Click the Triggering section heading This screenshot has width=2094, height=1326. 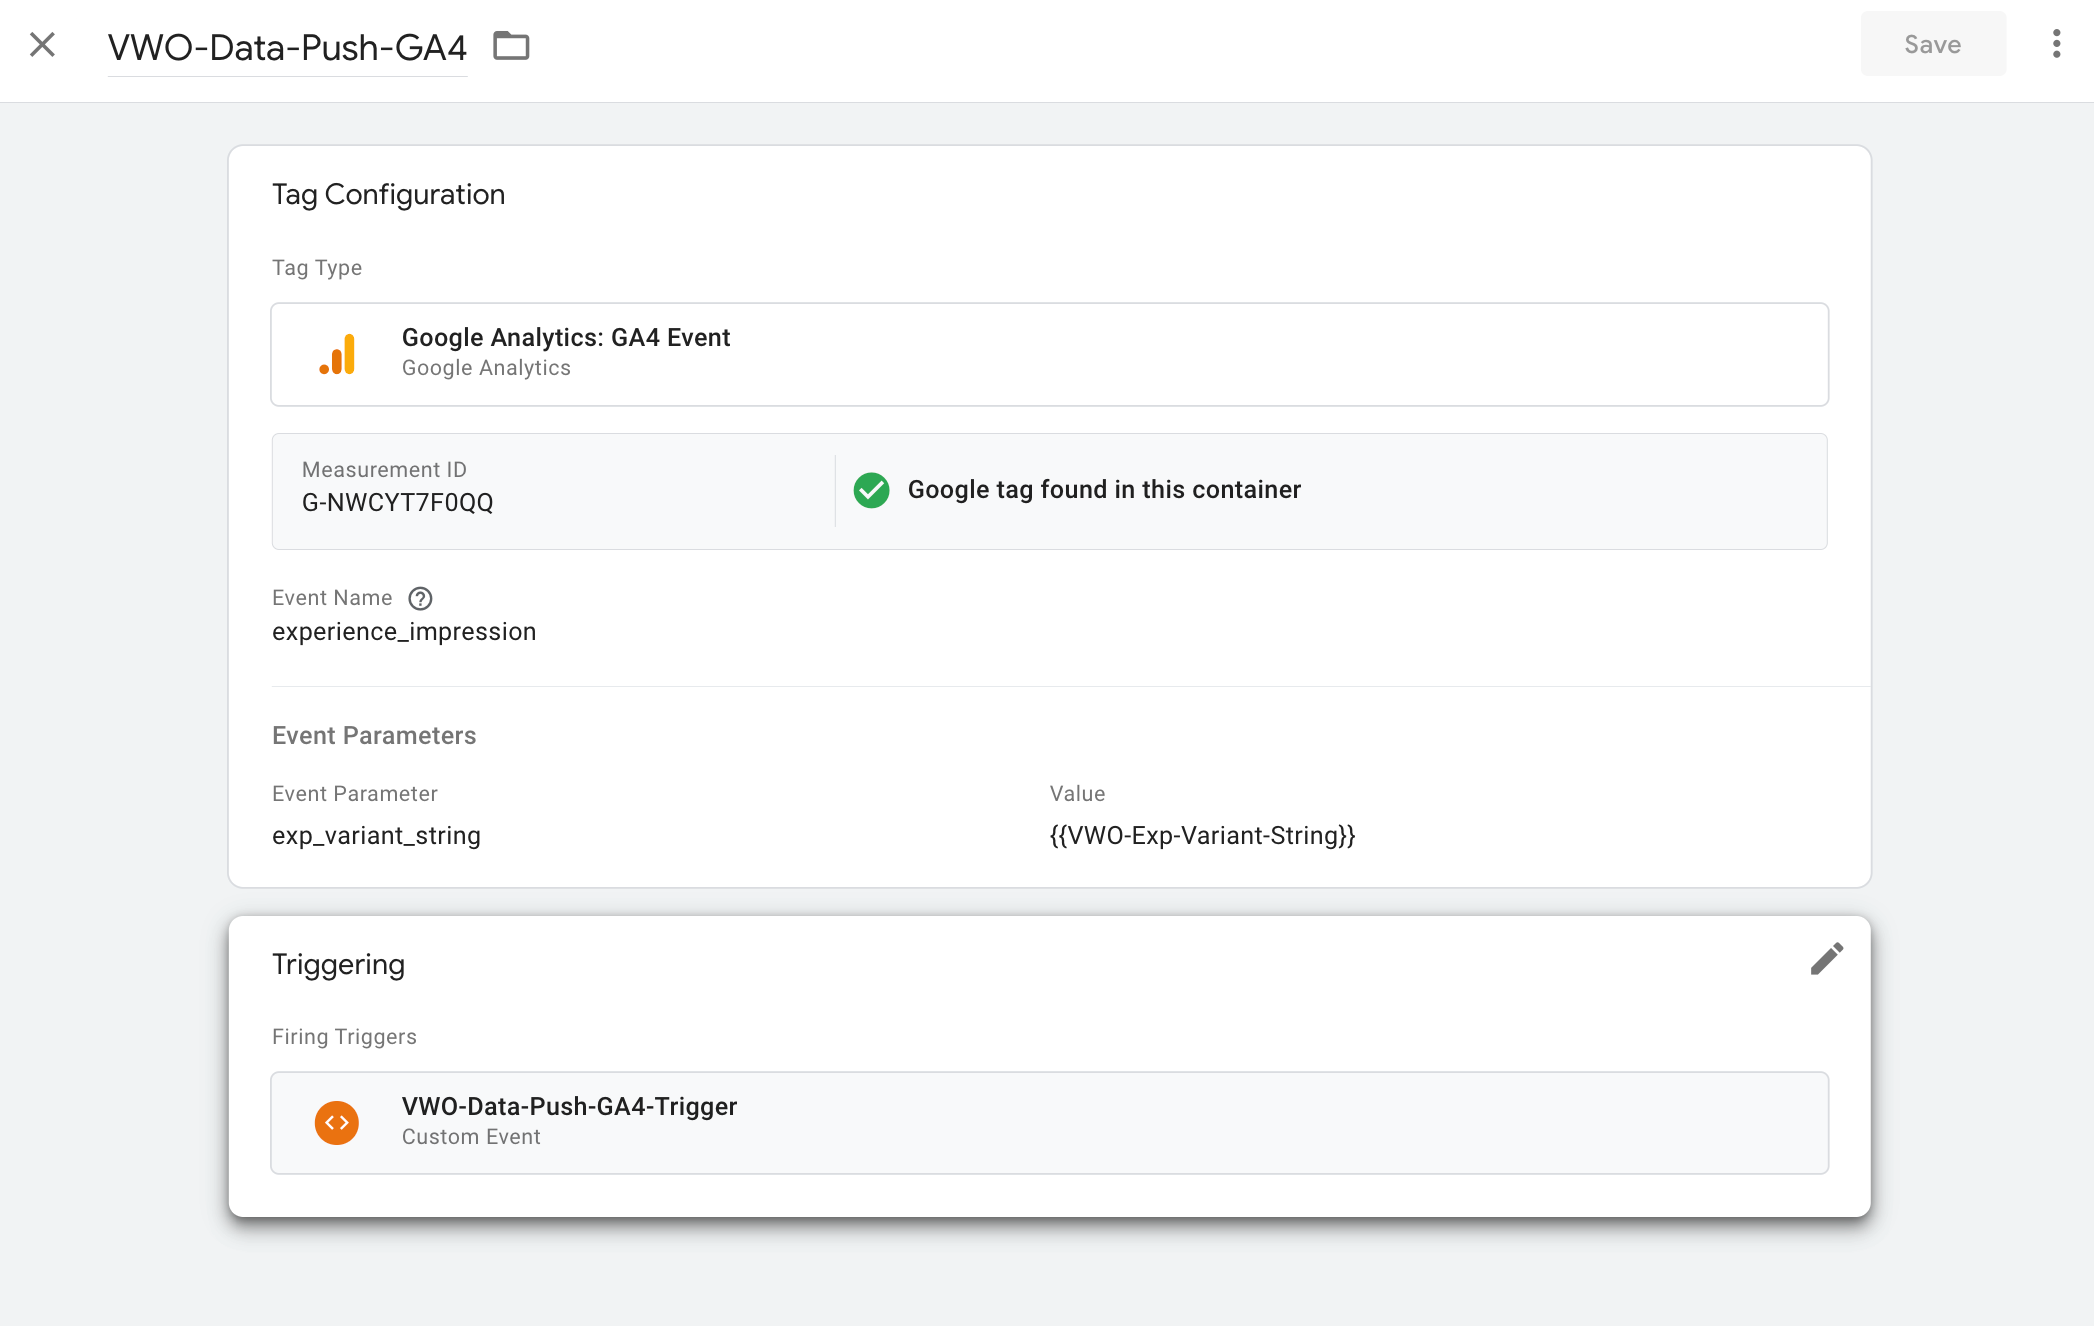click(x=338, y=965)
